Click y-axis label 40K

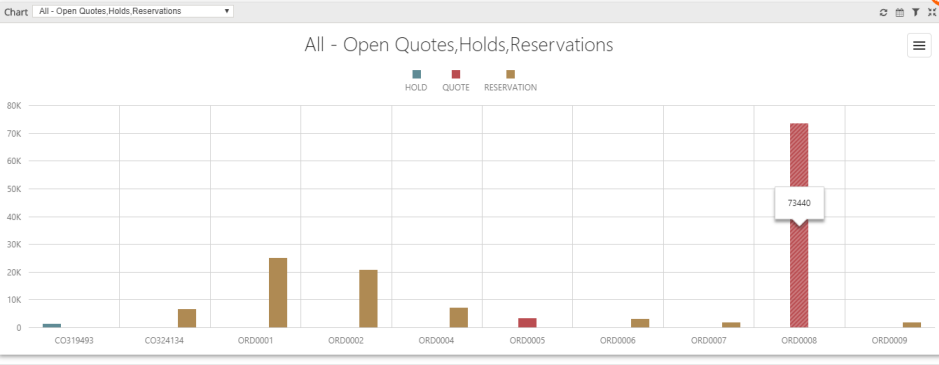point(14,216)
